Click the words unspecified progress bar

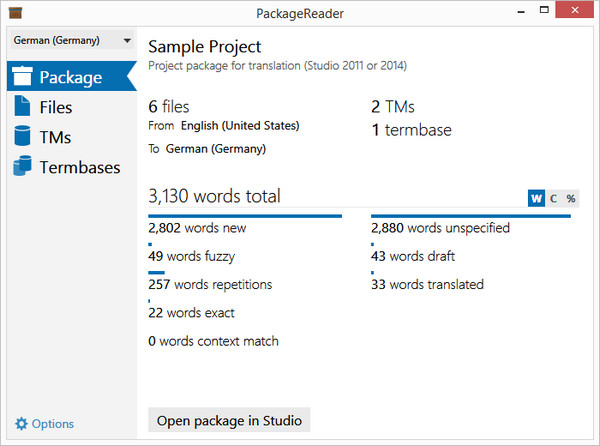(x=470, y=215)
